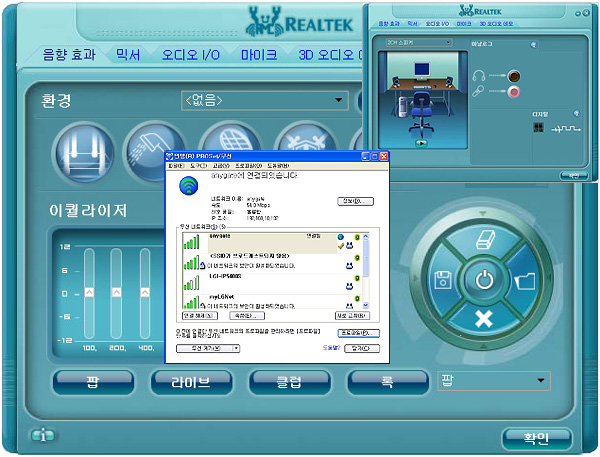This screenshot has height=457, width=600.
Task: Click the microphone icon in small Realtek window
Action: tap(478, 91)
